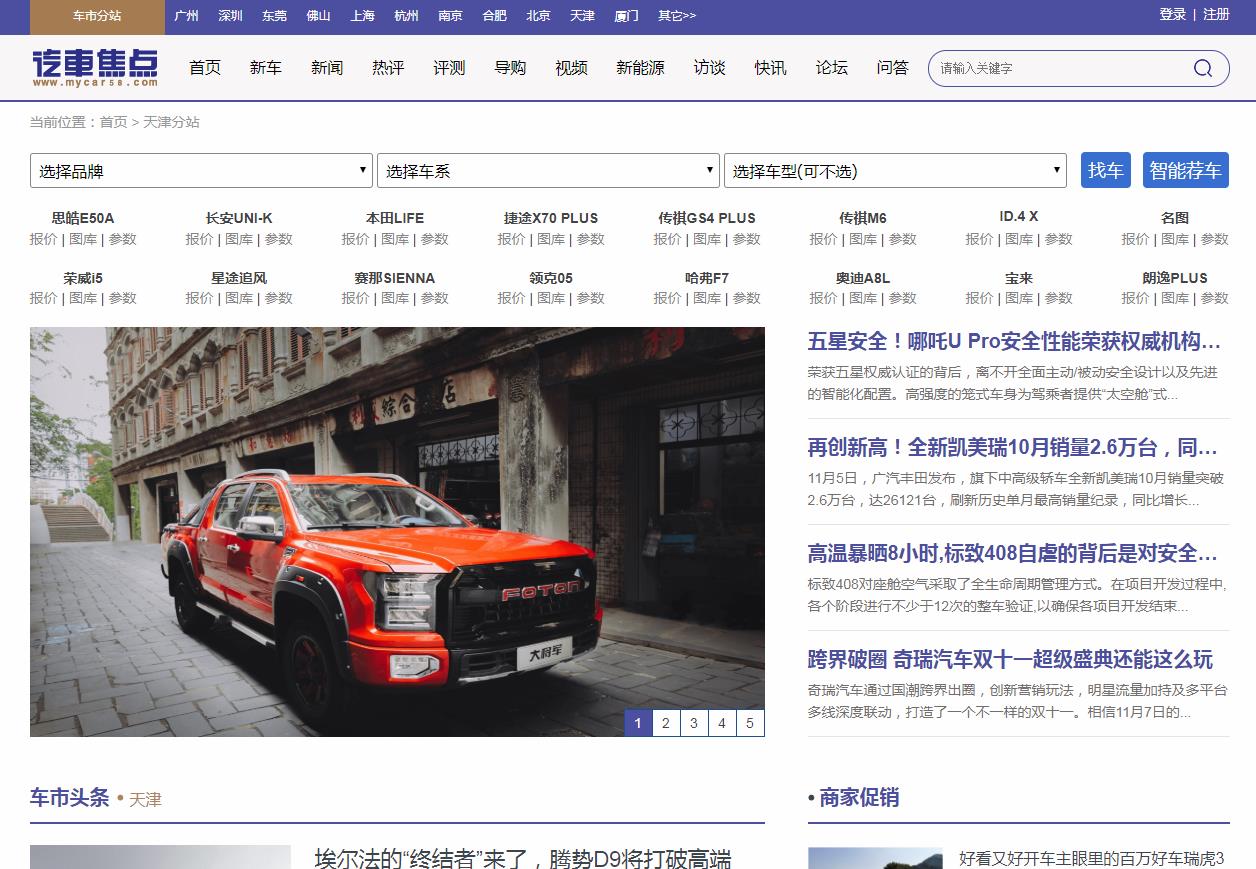Open 捷途X70 PLUS model link
The image size is (1256, 869).
tap(551, 218)
